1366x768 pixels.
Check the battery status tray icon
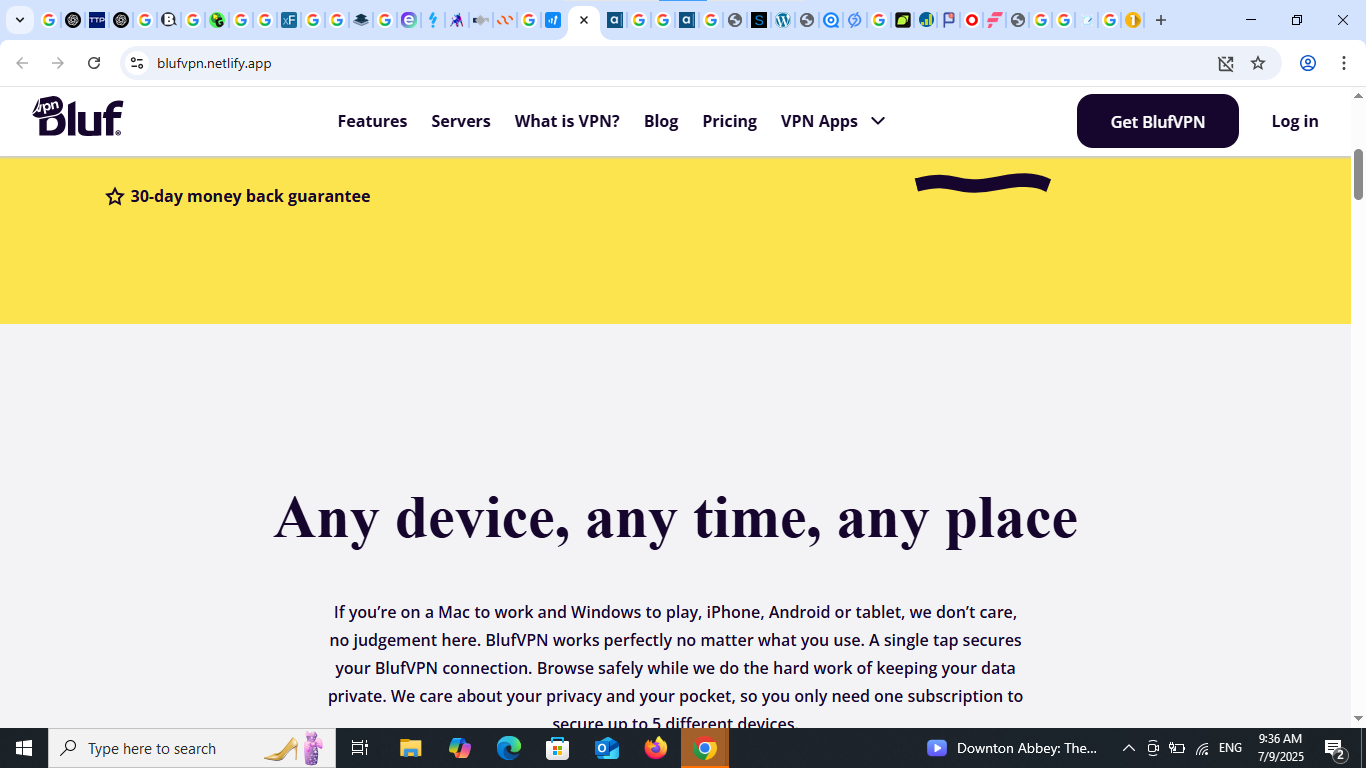1177,748
